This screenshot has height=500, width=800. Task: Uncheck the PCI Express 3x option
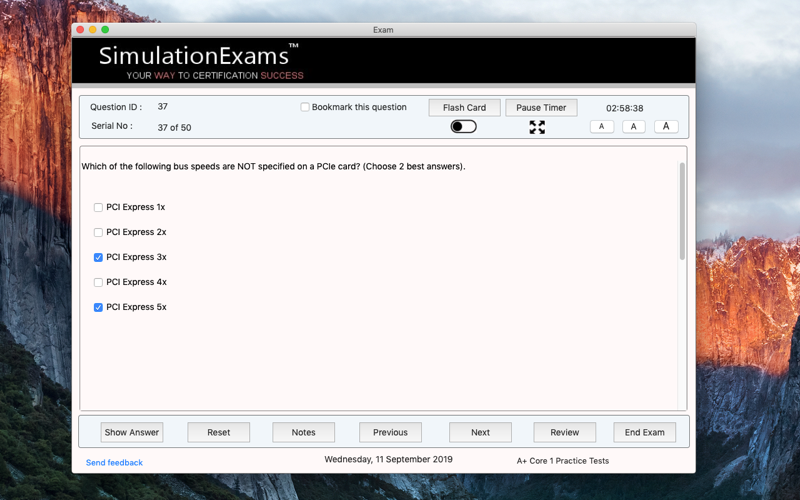click(98, 257)
